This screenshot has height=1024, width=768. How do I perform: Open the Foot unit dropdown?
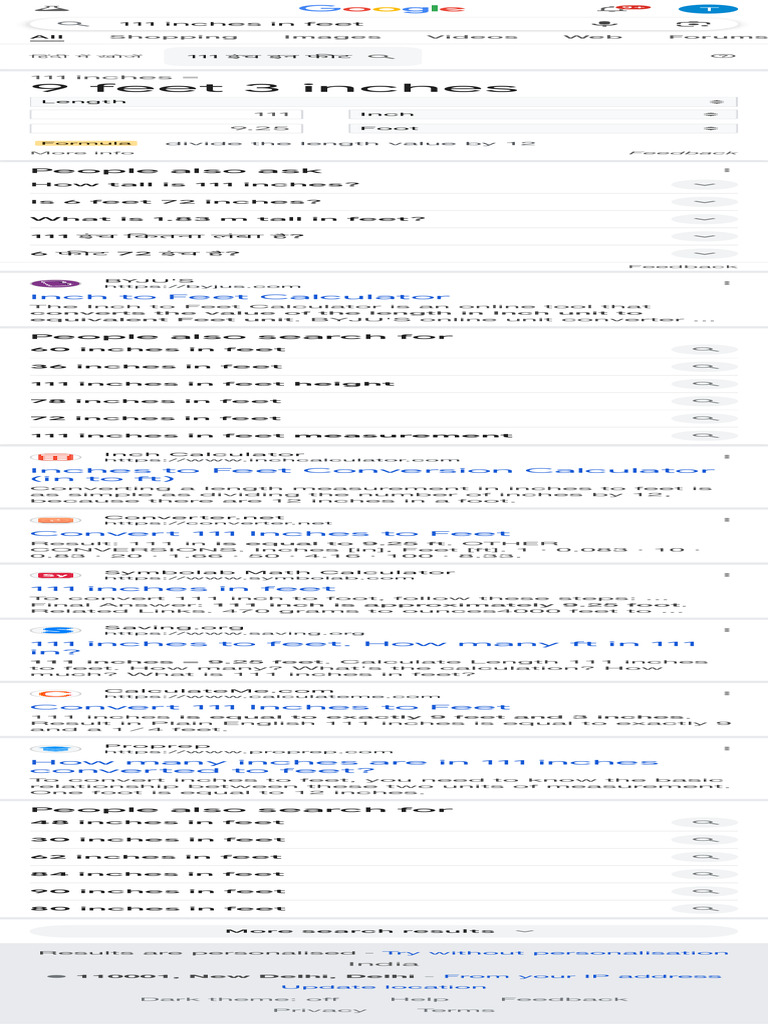click(543, 129)
